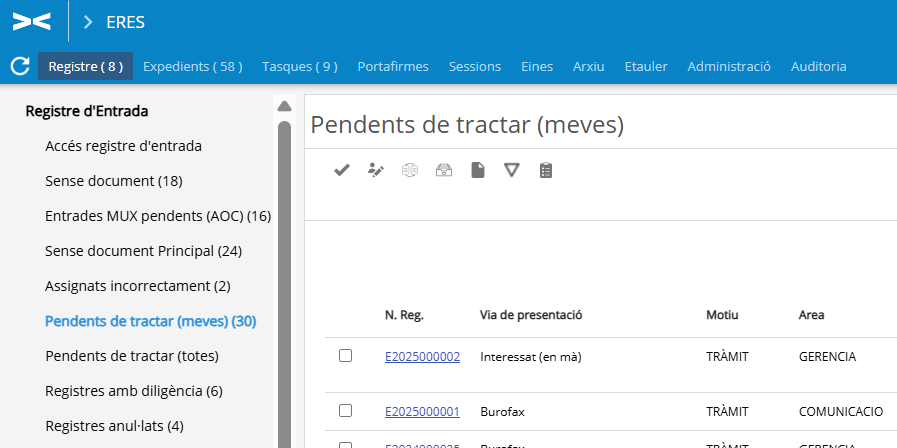The image size is (897, 448).
Task: Open registry entry link E2025000001
Action: click(x=422, y=411)
